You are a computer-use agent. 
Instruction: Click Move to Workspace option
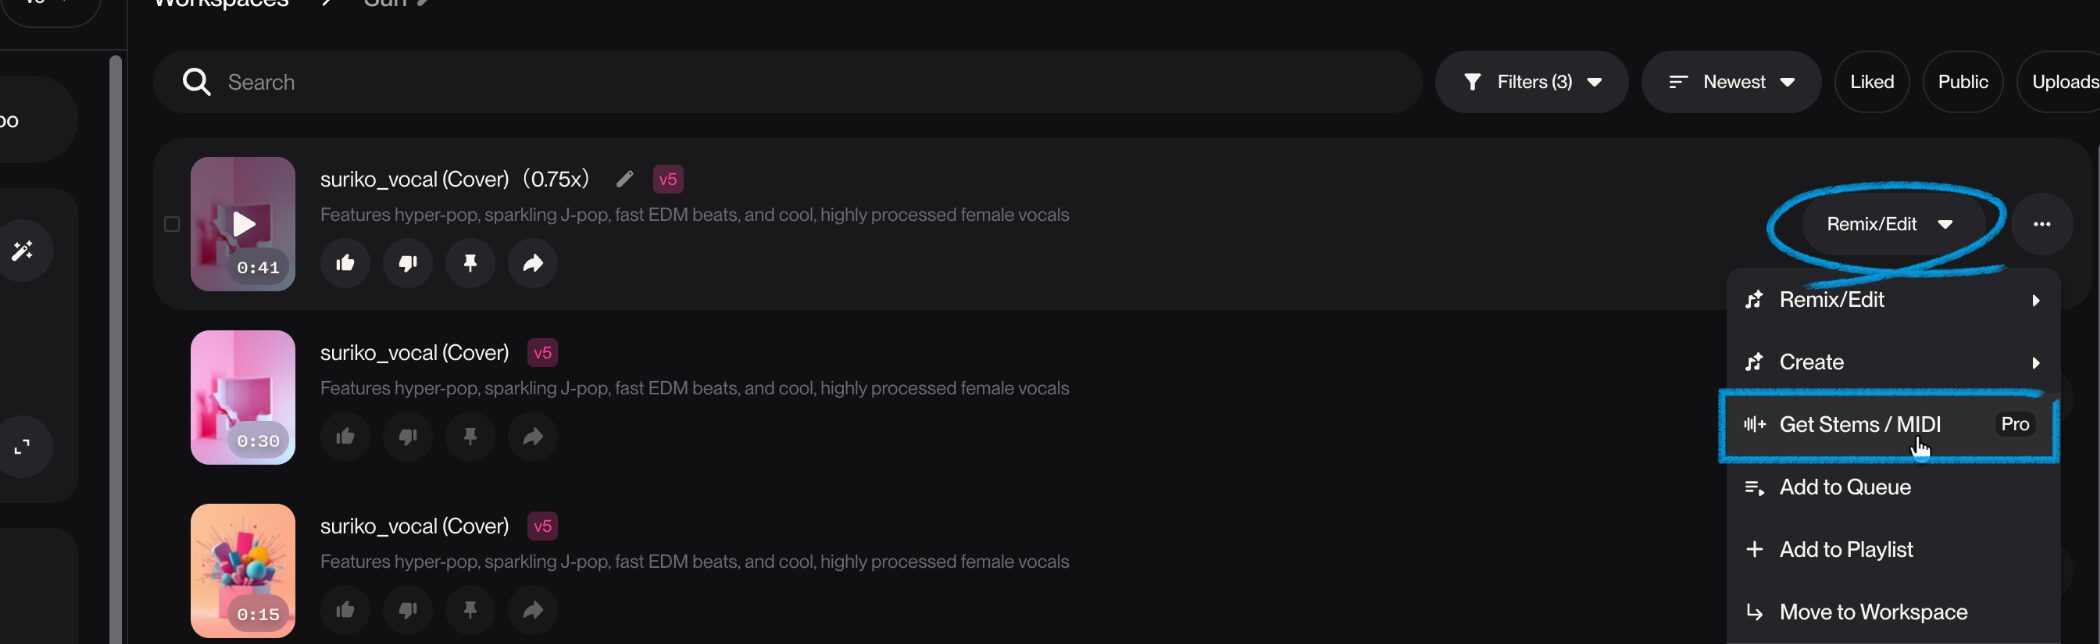click(1873, 612)
